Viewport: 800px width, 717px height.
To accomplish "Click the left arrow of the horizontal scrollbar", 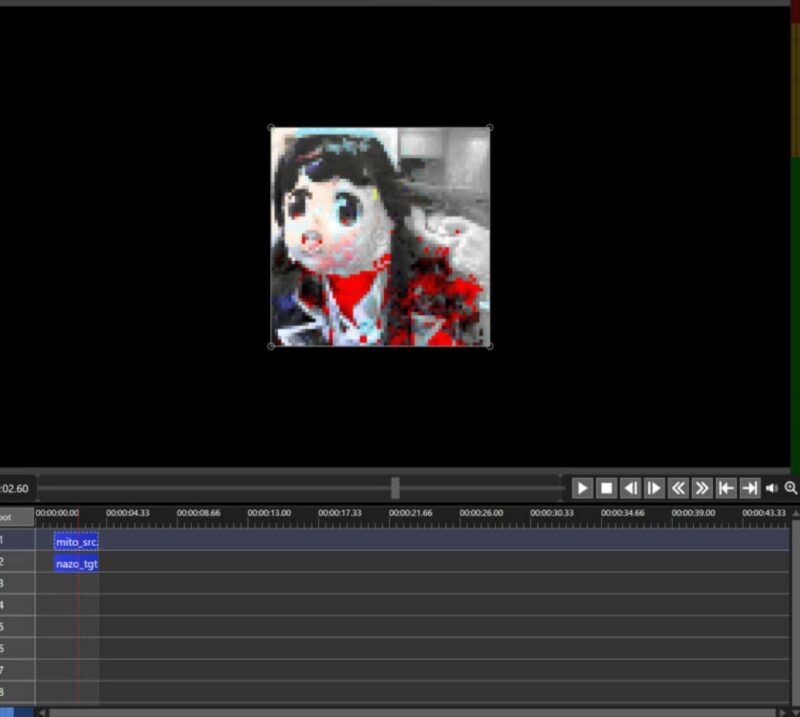I will pos(42,712).
